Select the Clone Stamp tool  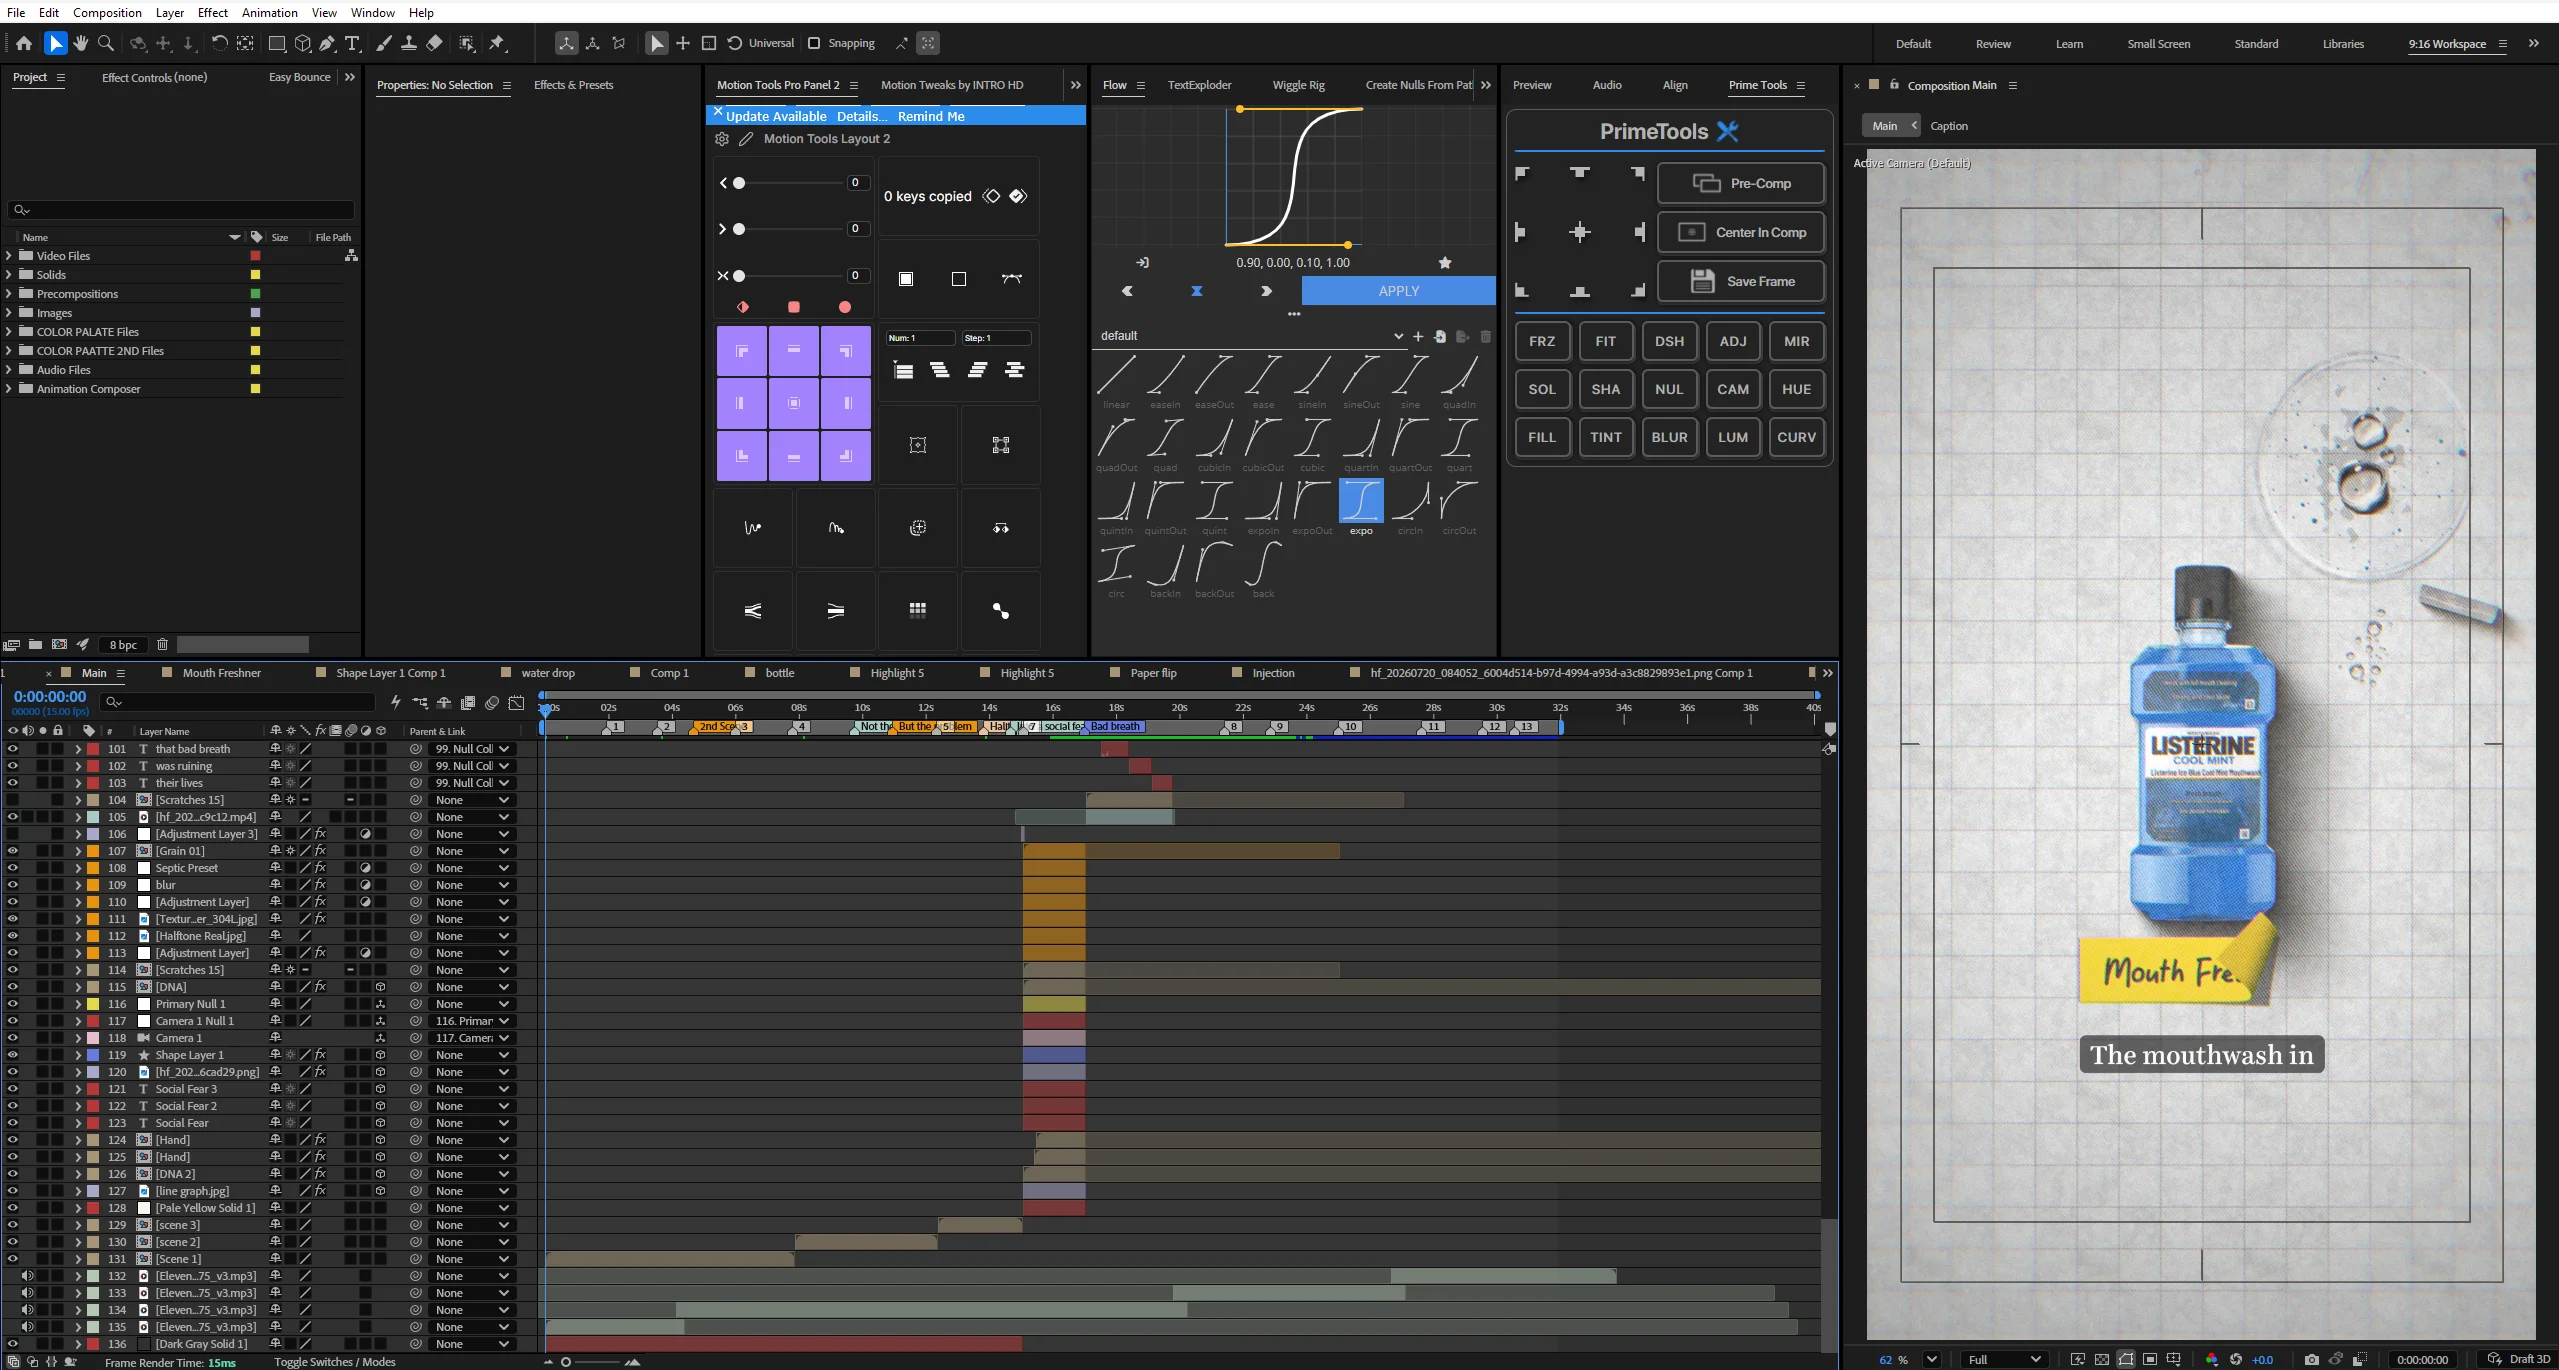(409, 43)
